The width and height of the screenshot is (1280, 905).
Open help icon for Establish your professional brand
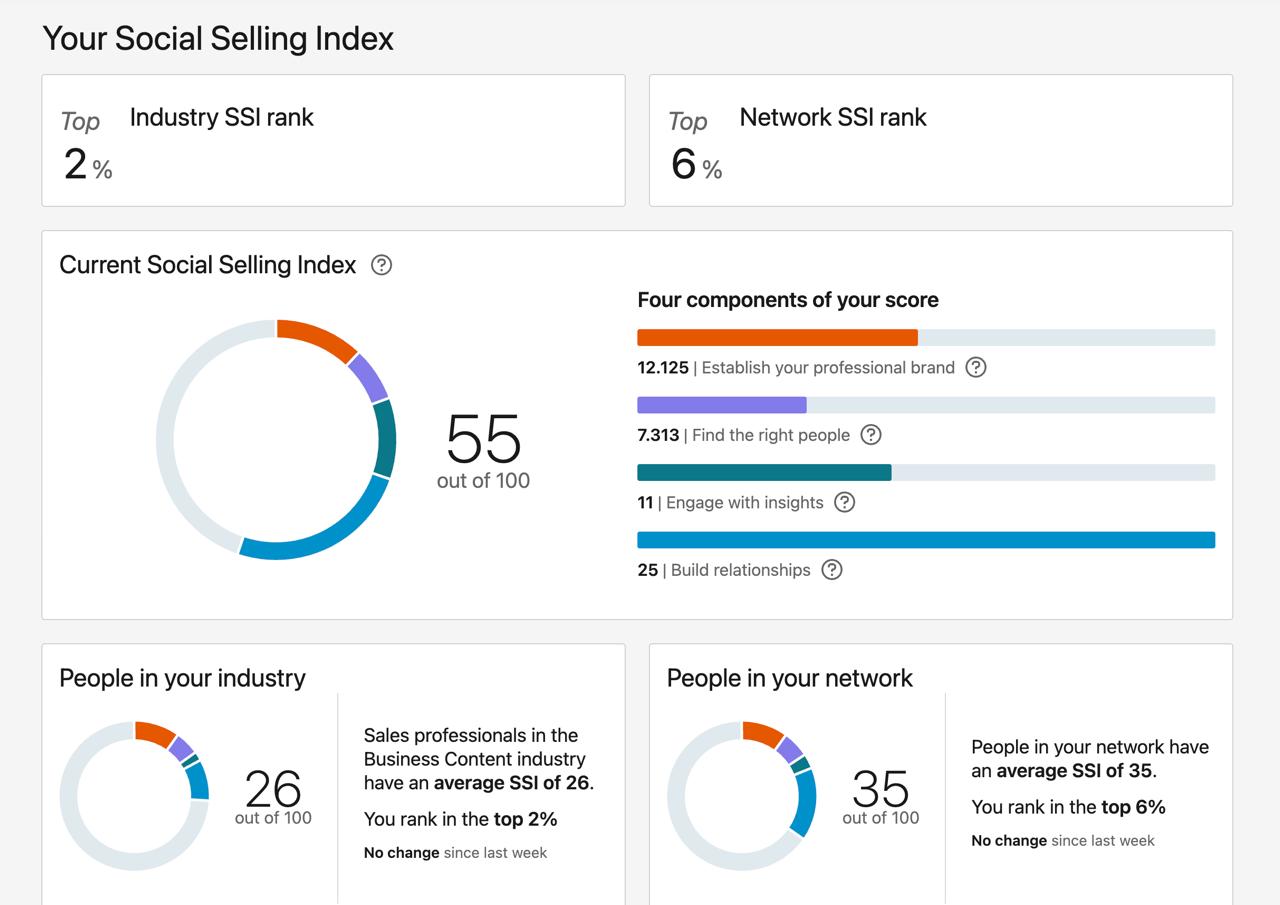(976, 367)
